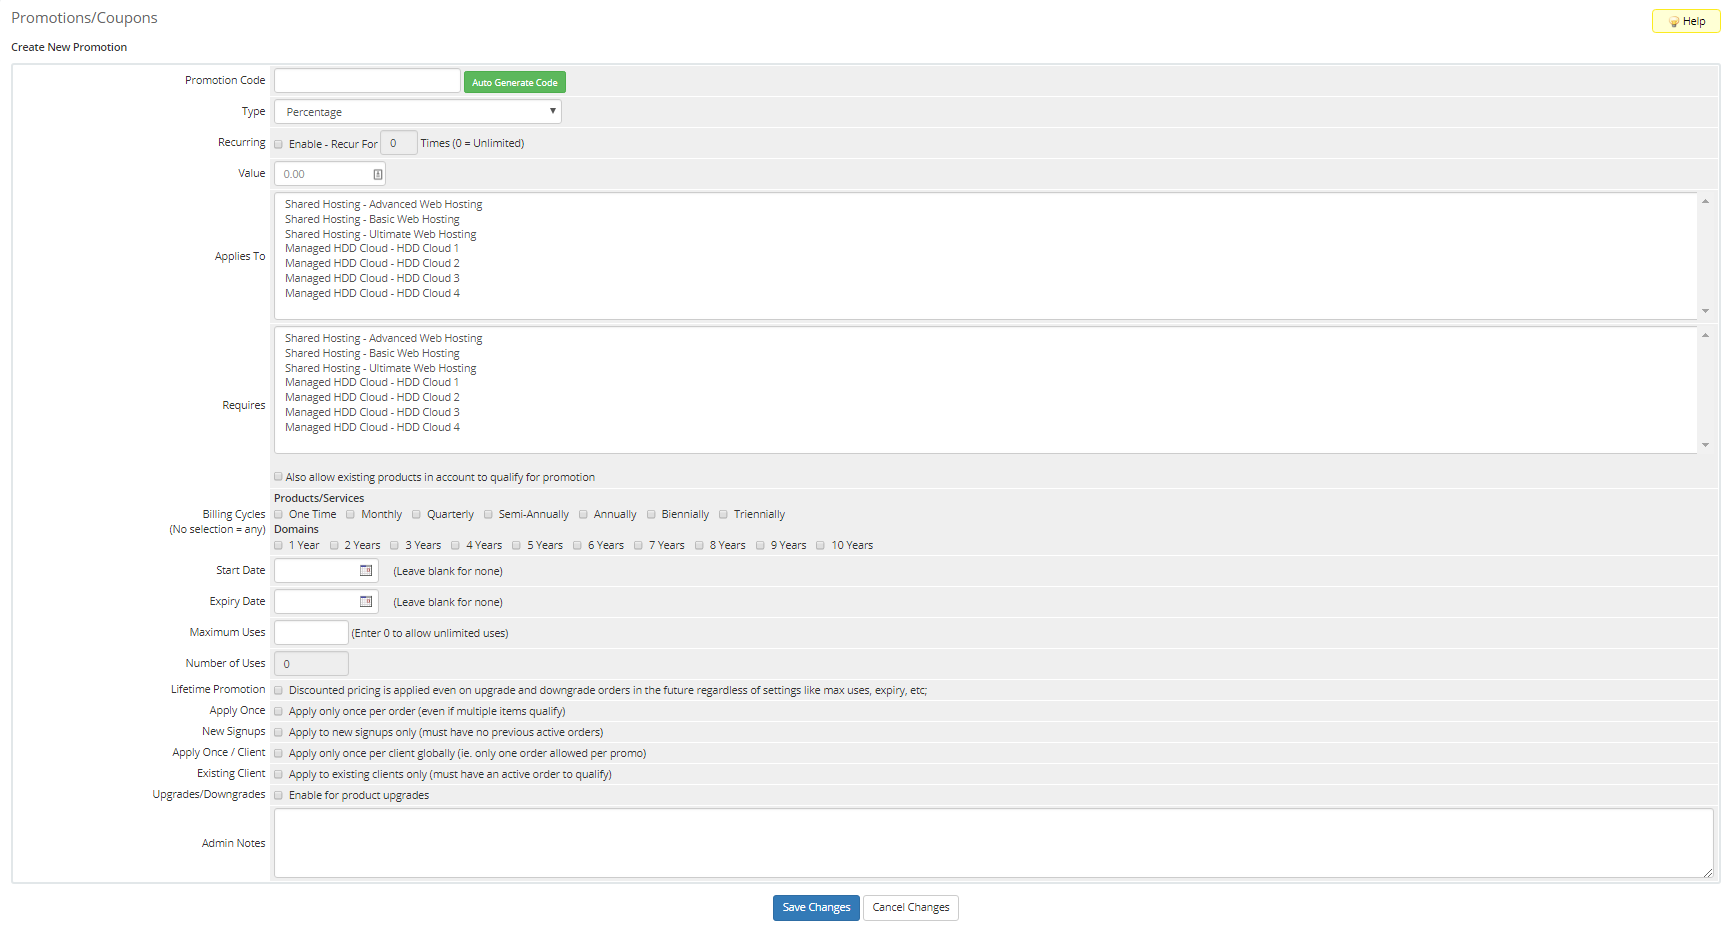Click Auto Generate Code button
This screenshot has width=1732, height=925.
pos(515,82)
